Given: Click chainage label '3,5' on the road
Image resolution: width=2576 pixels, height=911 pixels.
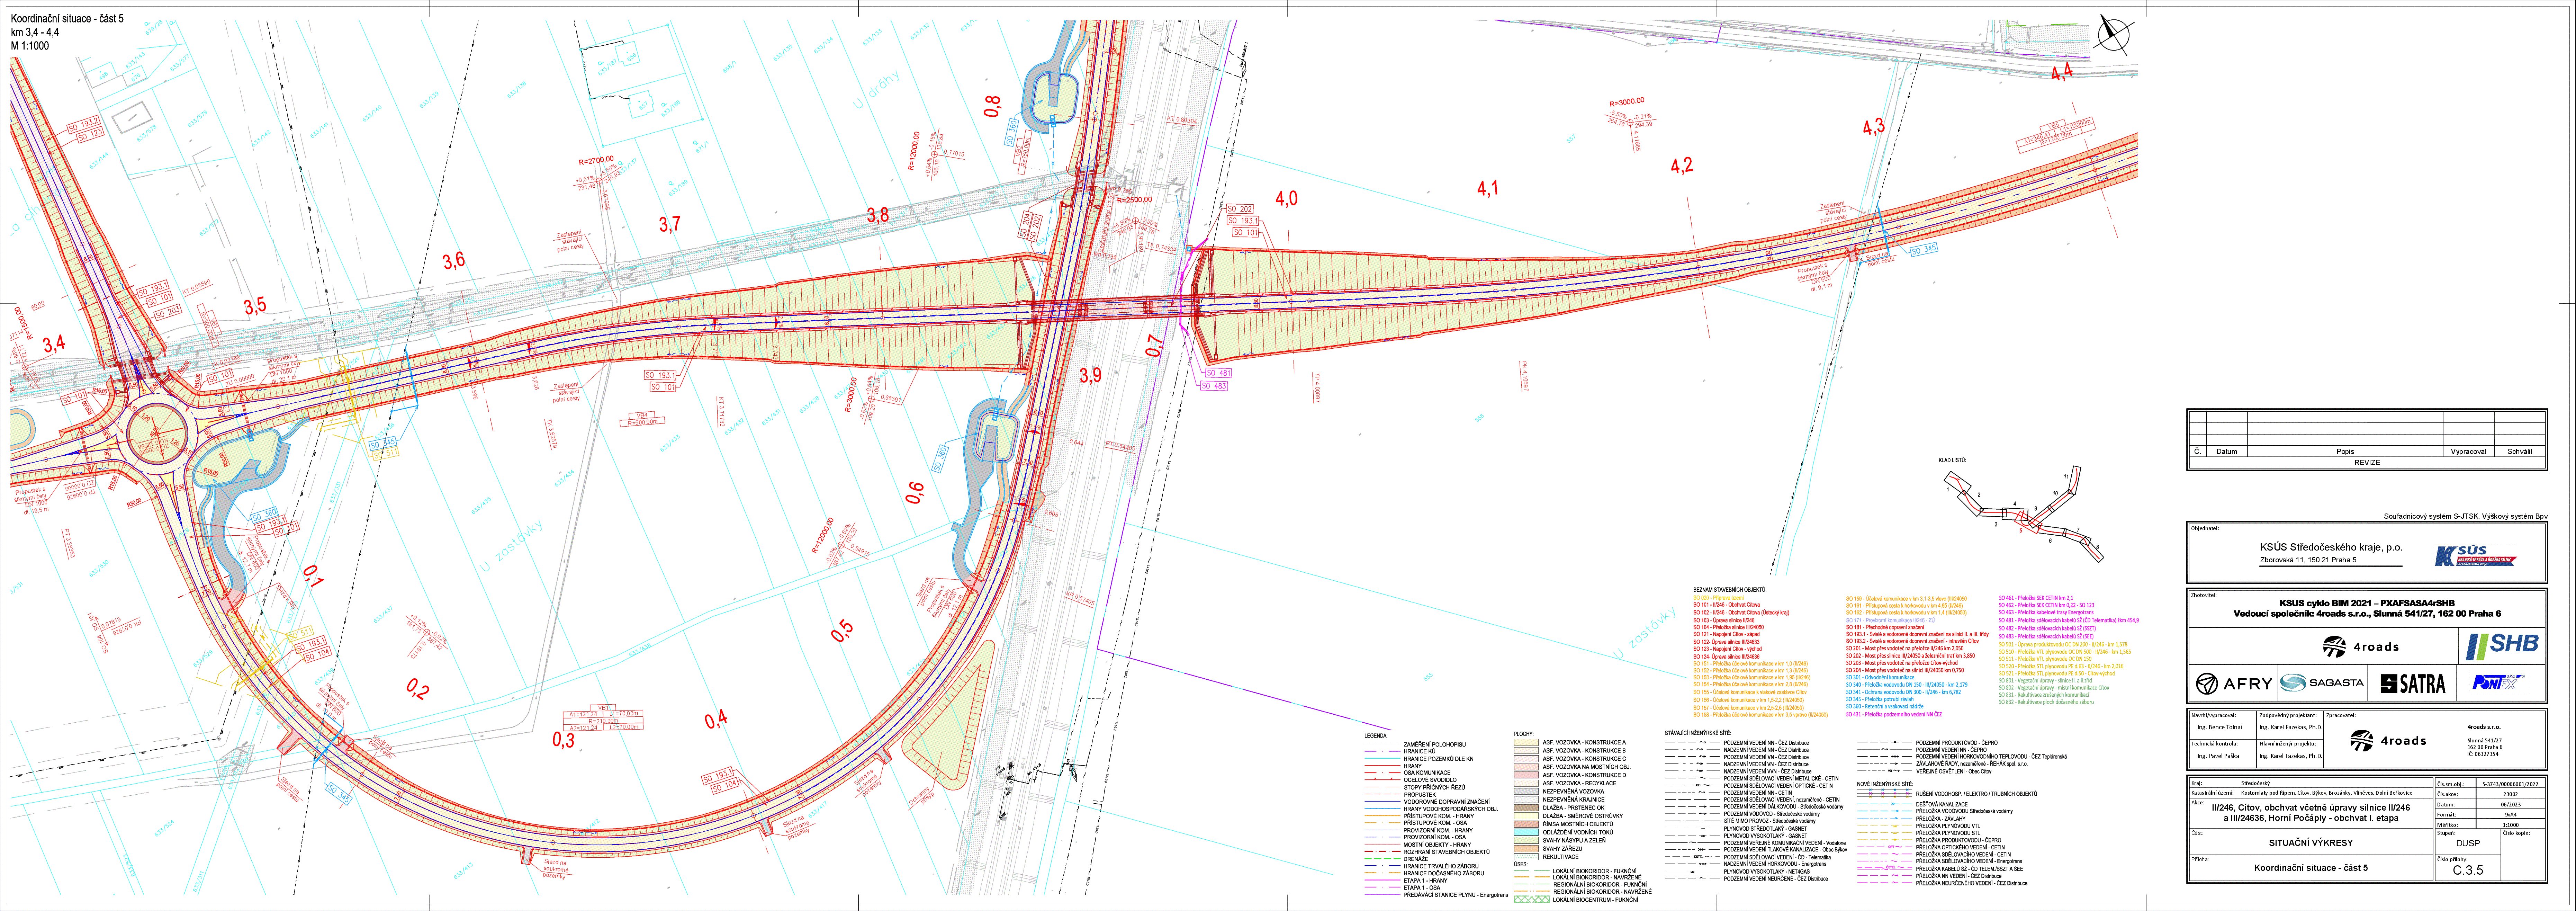Looking at the screenshot, I should coord(255,306).
